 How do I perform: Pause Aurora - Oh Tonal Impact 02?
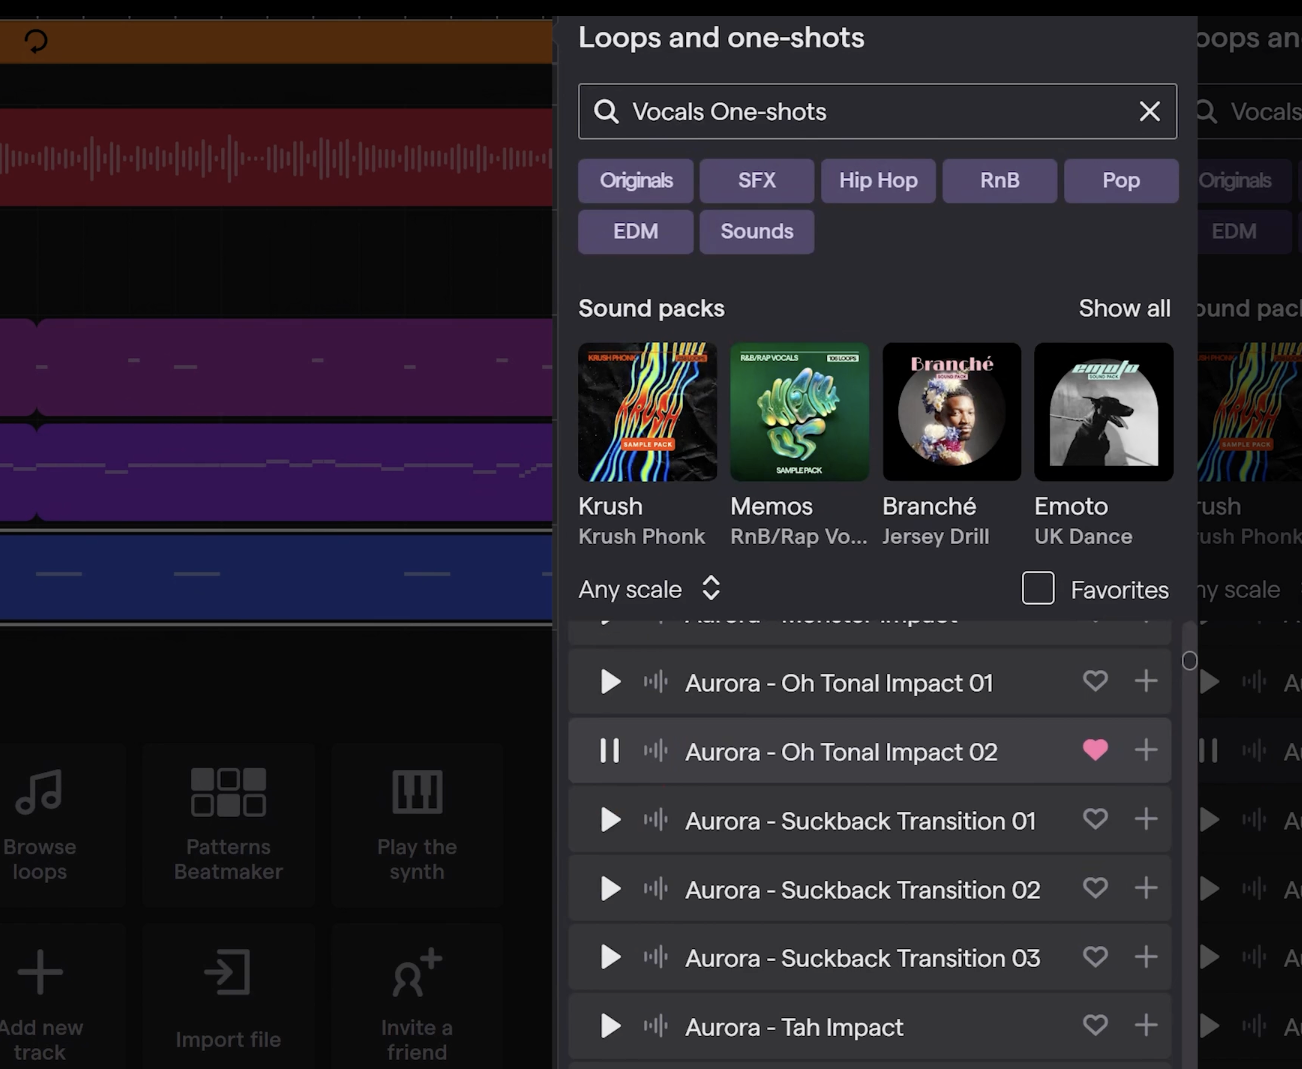pyautogui.click(x=610, y=751)
